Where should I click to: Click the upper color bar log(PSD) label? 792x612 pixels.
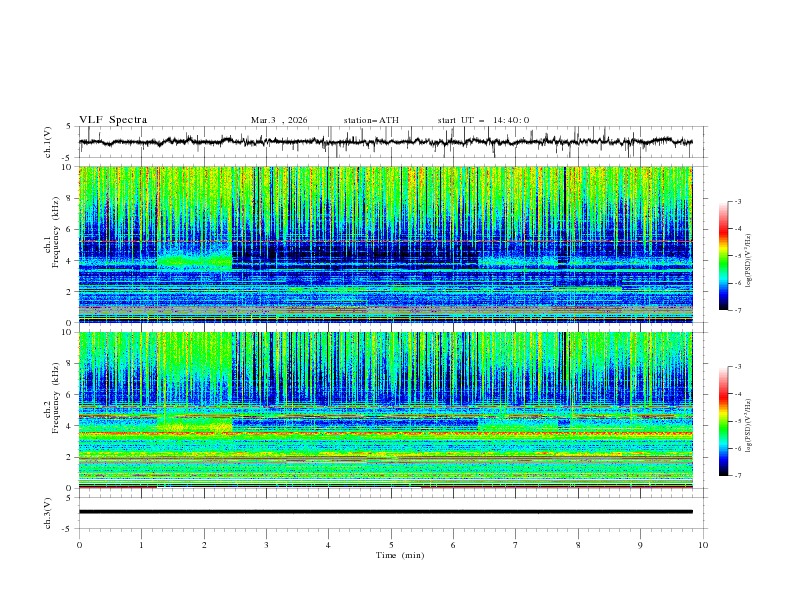point(750,261)
